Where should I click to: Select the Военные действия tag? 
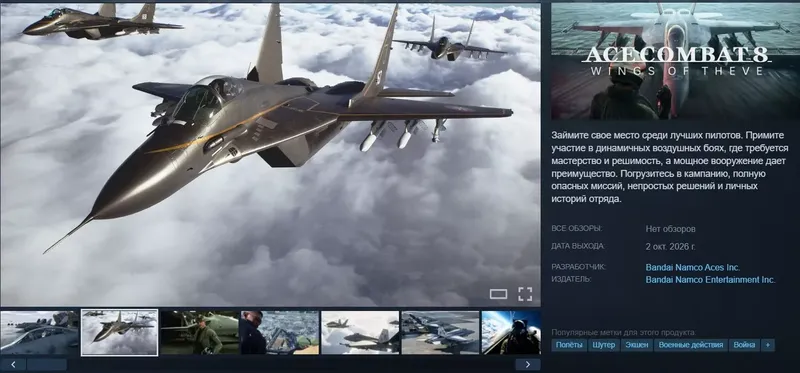tap(691, 345)
